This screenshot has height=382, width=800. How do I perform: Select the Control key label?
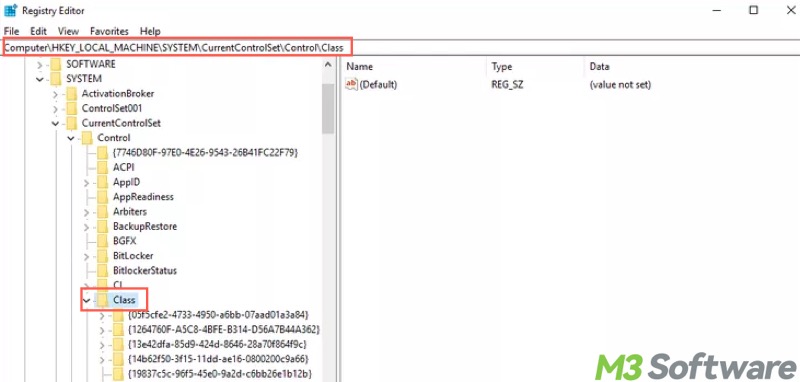(114, 138)
